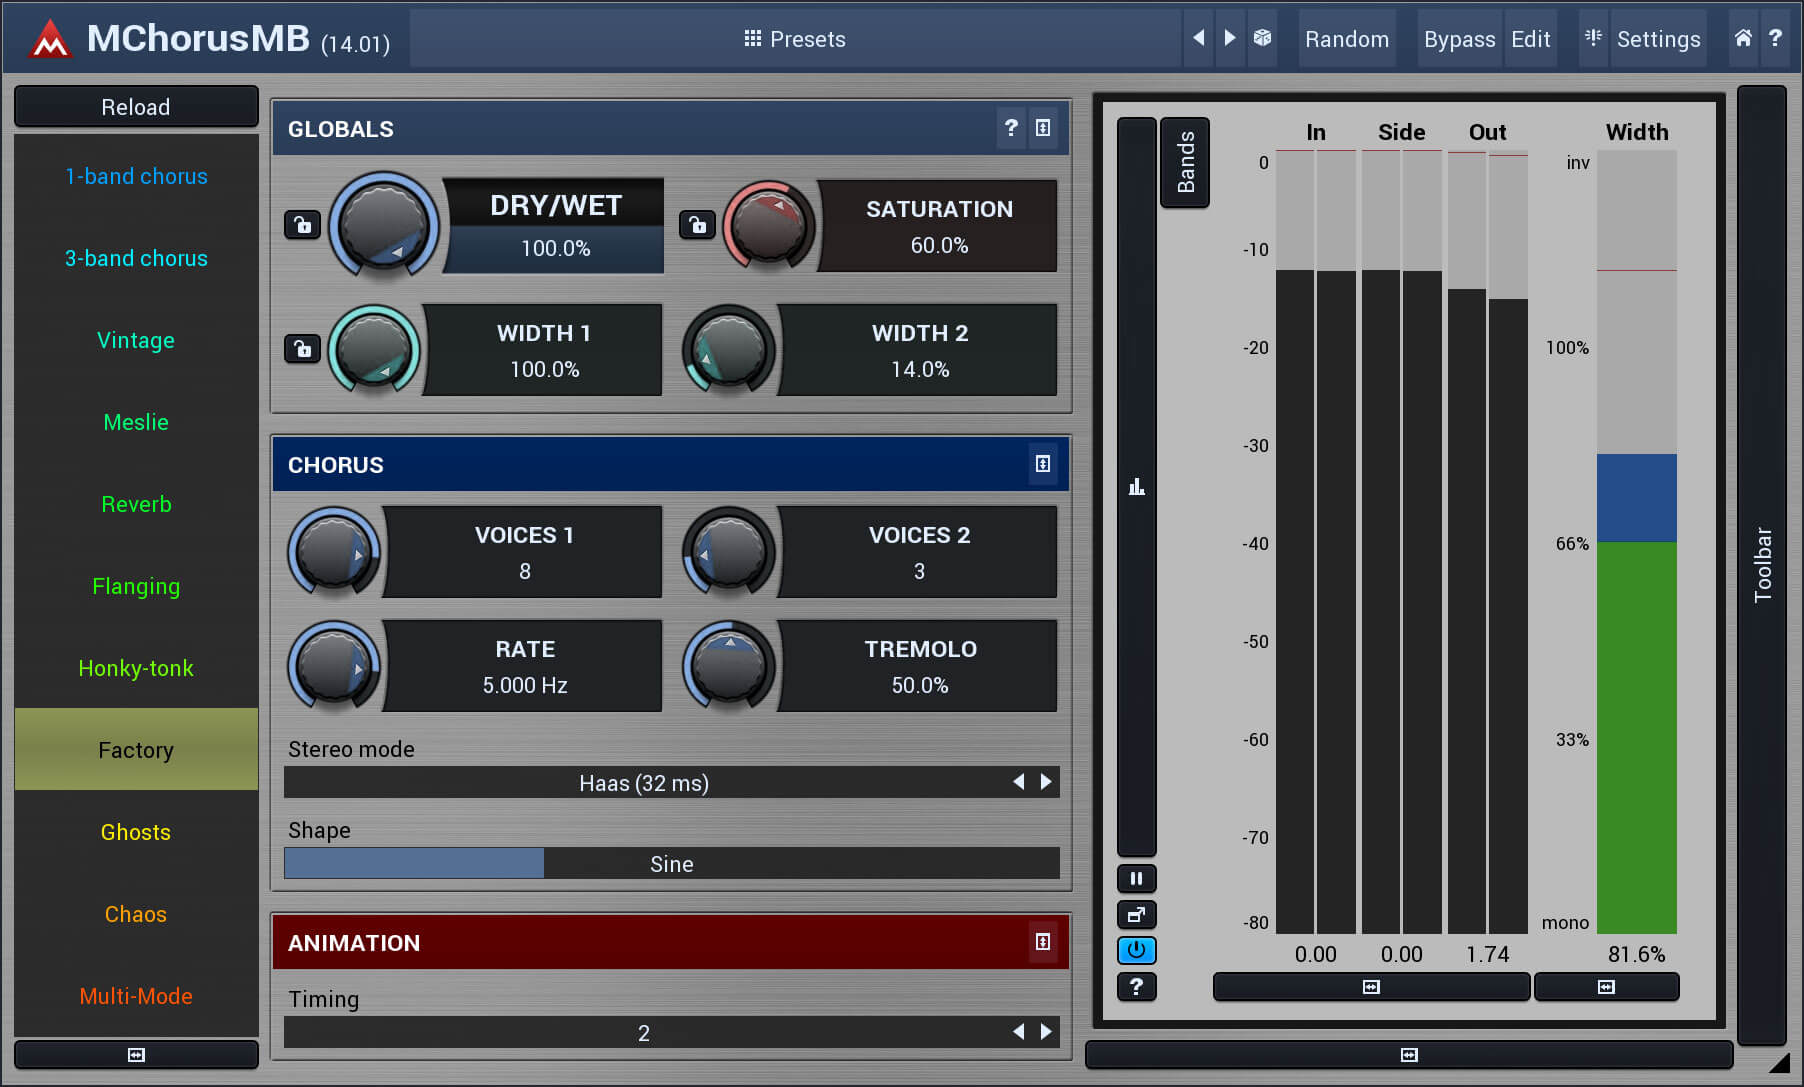Screen dimensions: 1804x1087
Task: Open the meters help question icon
Action: (x=1136, y=987)
